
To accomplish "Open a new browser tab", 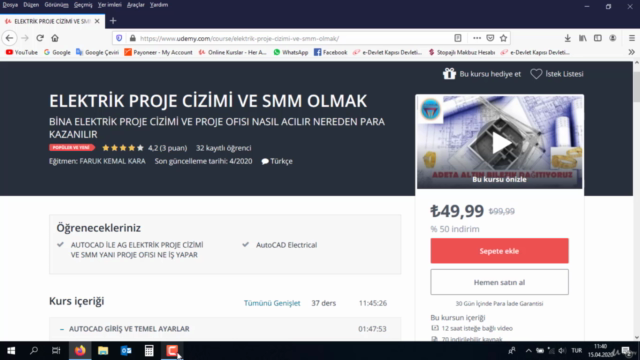I will tap(113, 21).
